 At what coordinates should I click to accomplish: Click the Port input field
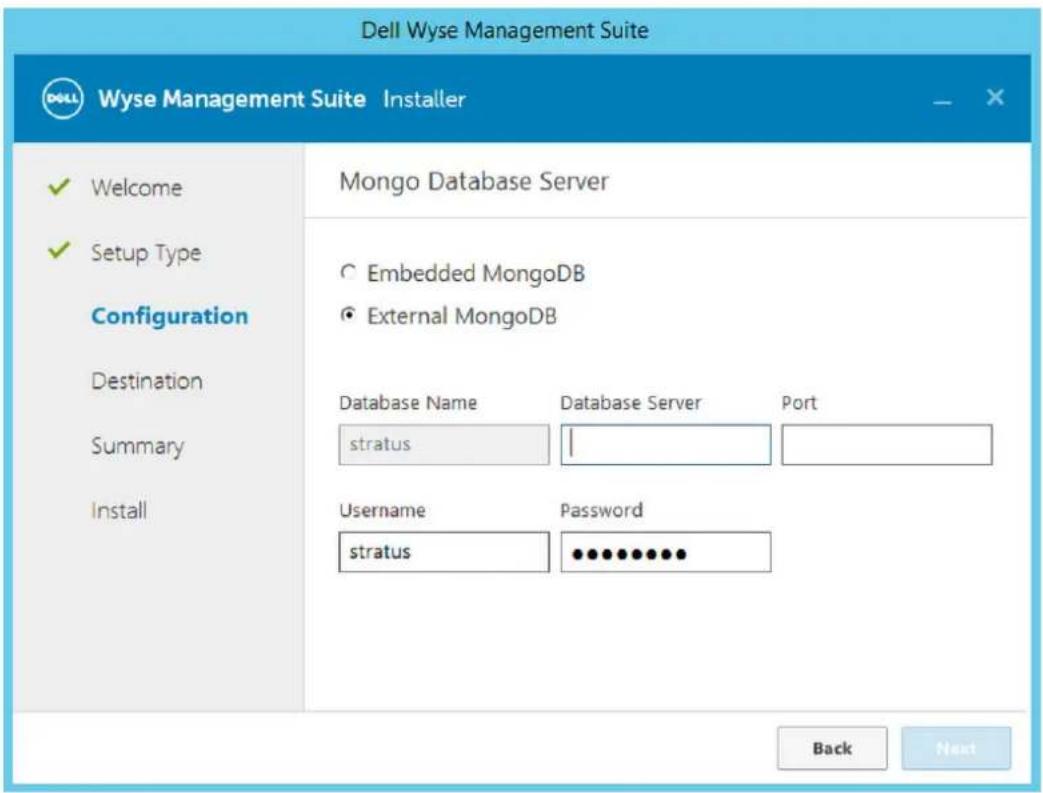pos(887,444)
